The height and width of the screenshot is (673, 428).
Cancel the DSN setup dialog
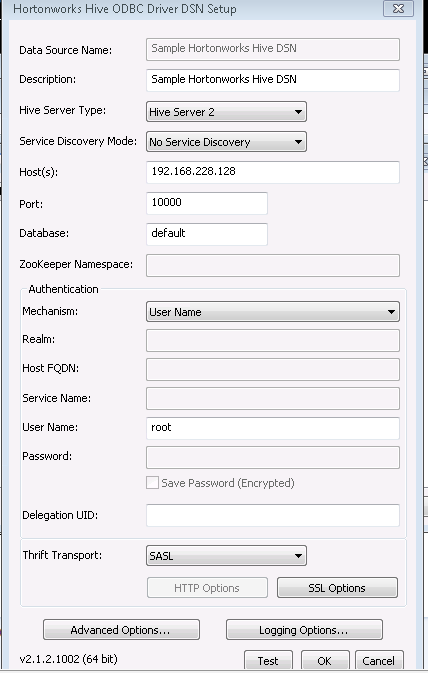[x=379, y=661]
